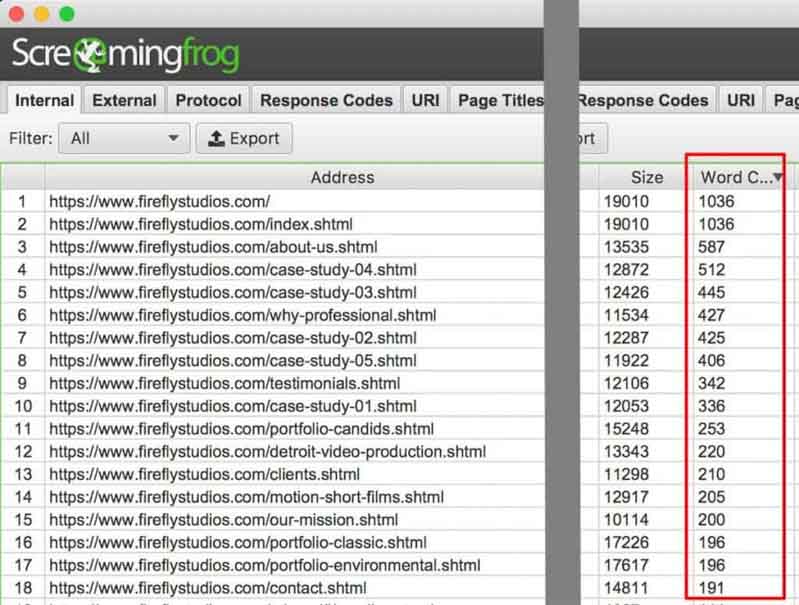Click the our-mission.shtml address row
Viewport: 799px width, 605px height.
tap(223, 520)
